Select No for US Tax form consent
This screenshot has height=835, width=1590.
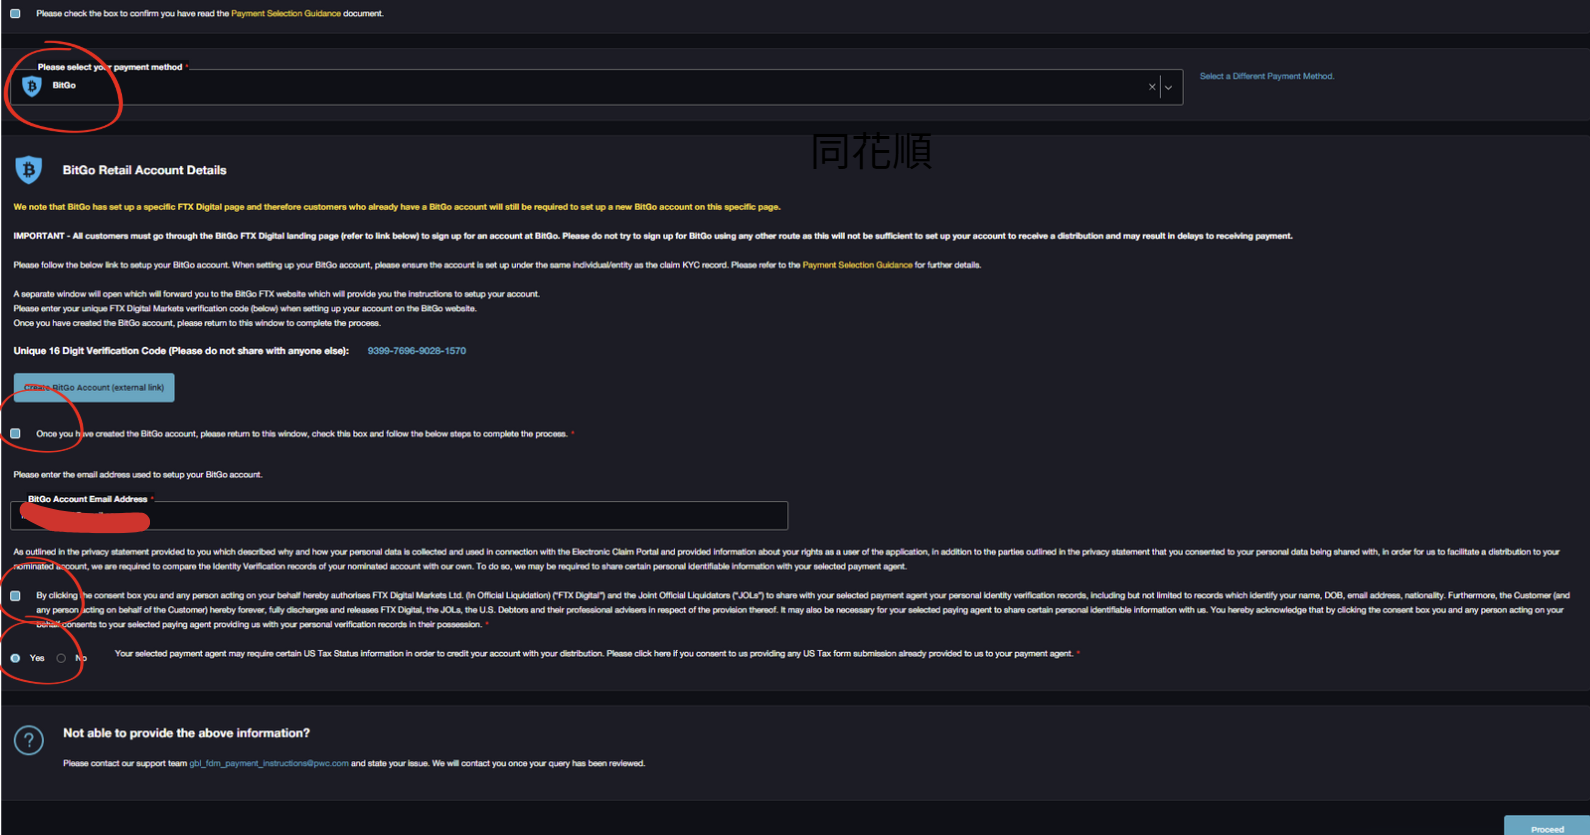coord(62,658)
